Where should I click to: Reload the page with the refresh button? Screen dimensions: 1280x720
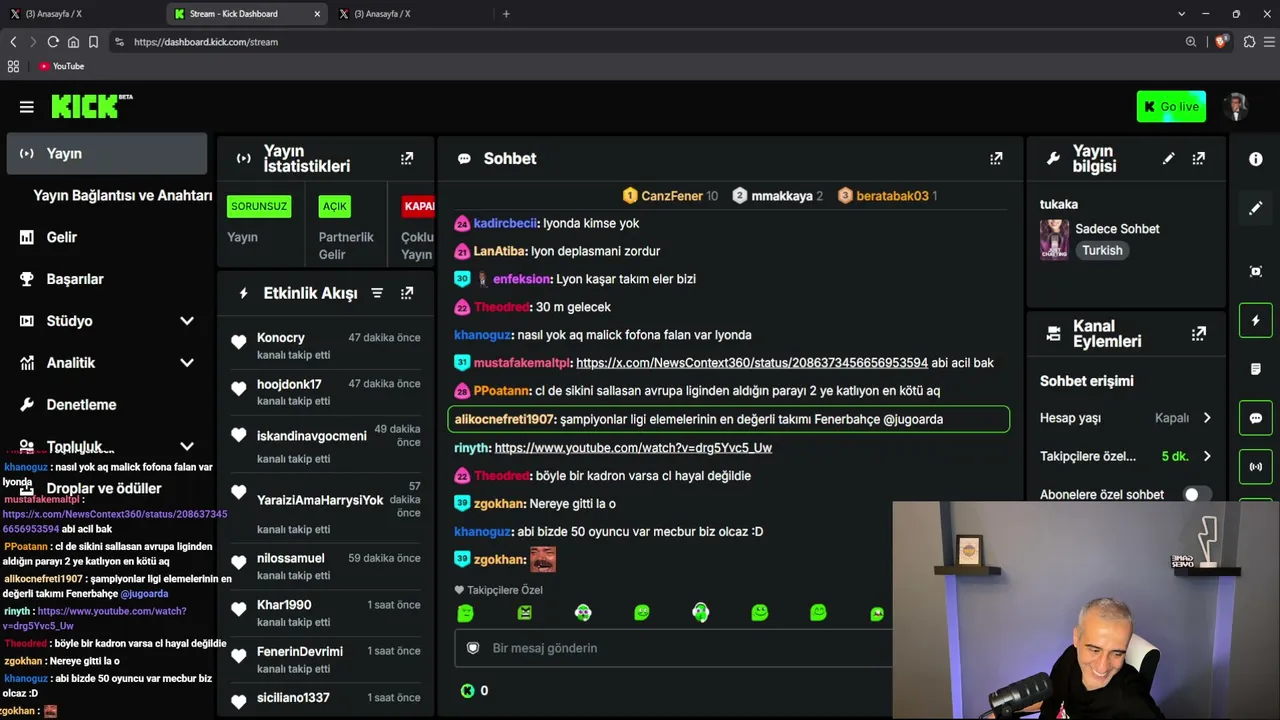click(53, 42)
